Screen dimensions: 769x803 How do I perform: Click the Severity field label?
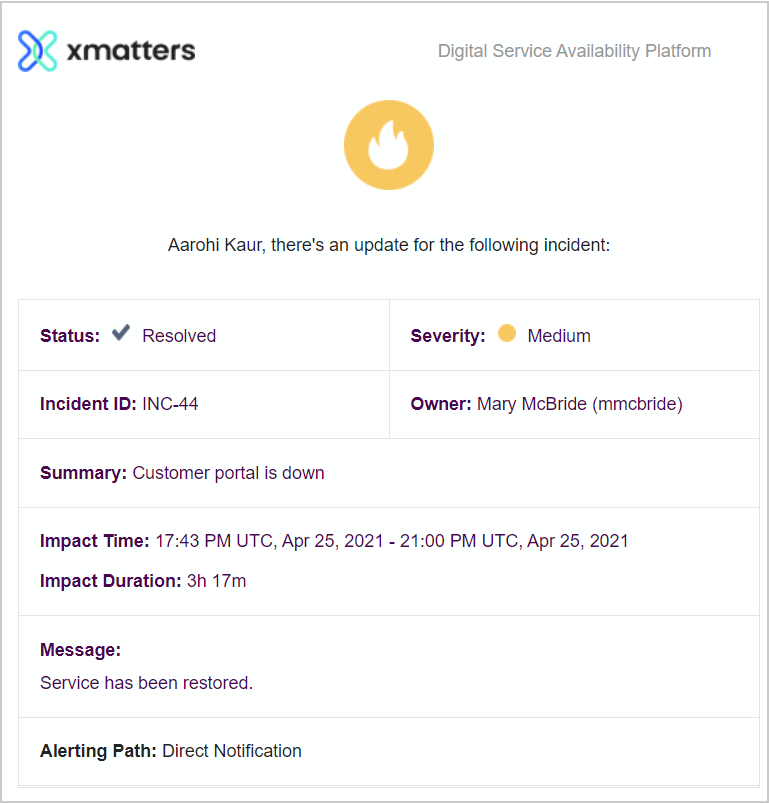[x=448, y=336]
